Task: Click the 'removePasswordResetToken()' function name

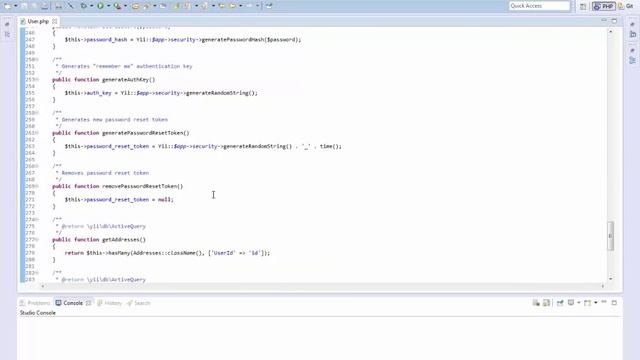Action: tap(142, 186)
